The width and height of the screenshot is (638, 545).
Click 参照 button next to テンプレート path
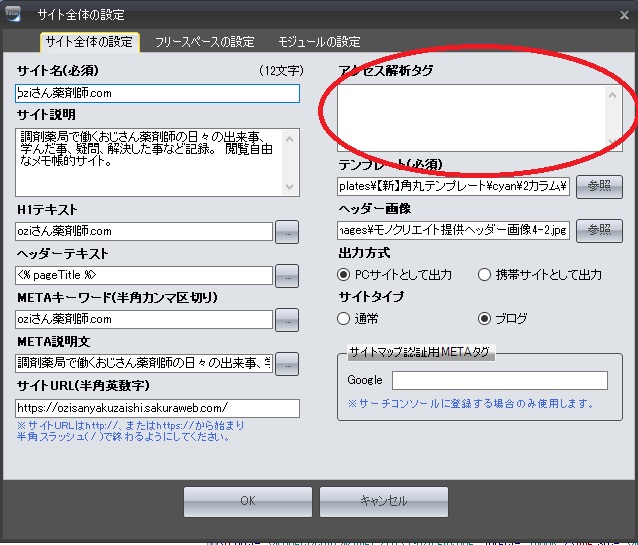[599, 186]
